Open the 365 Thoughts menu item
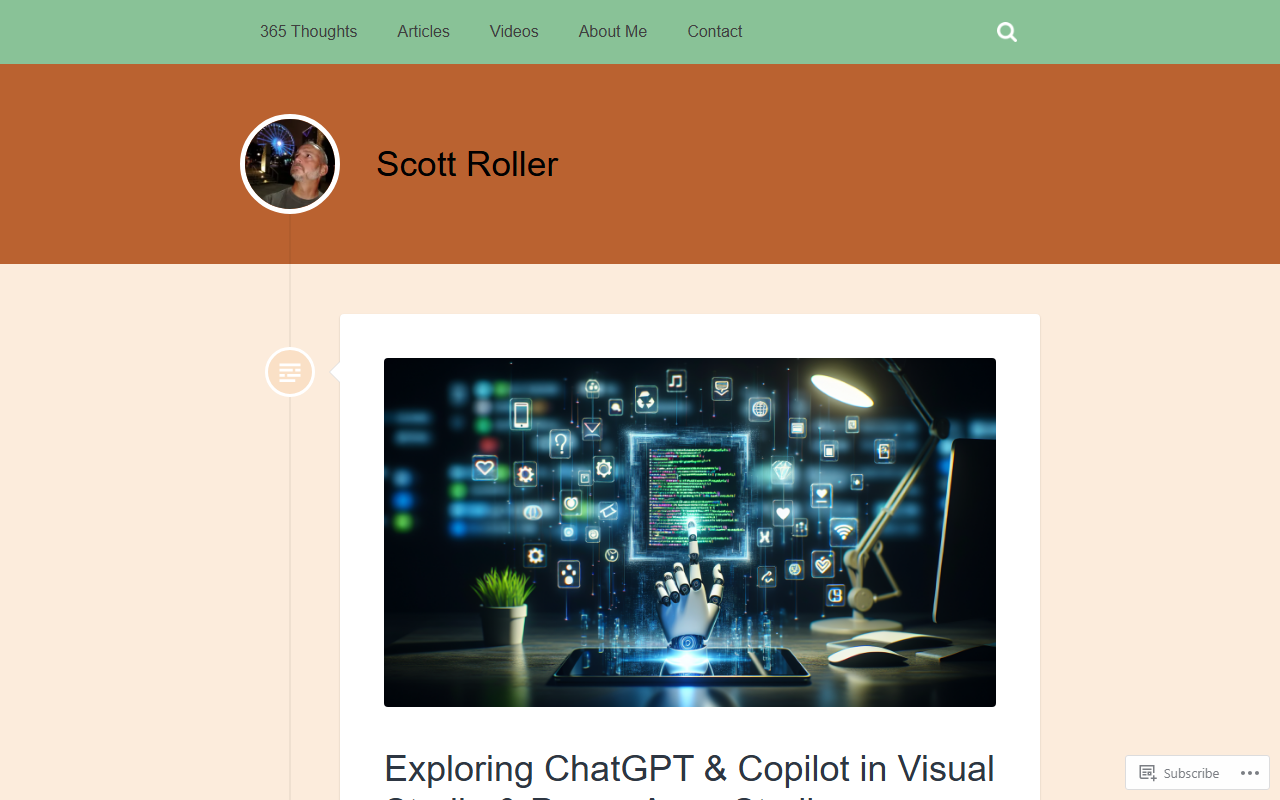Screen dimensions: 1280x800 coord(308,32)
